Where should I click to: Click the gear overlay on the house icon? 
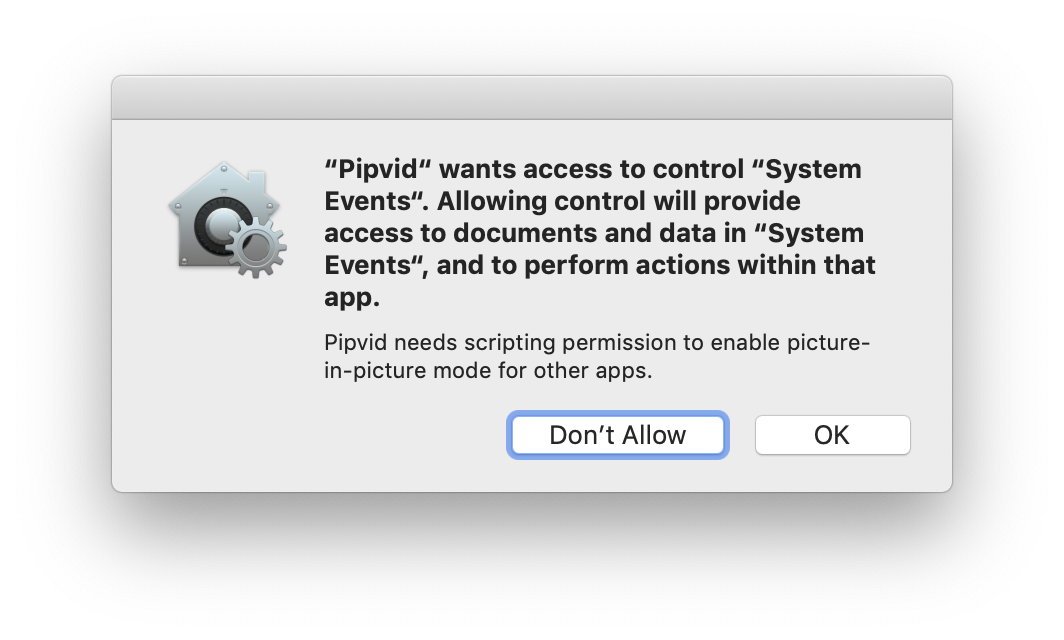point(256,247)
